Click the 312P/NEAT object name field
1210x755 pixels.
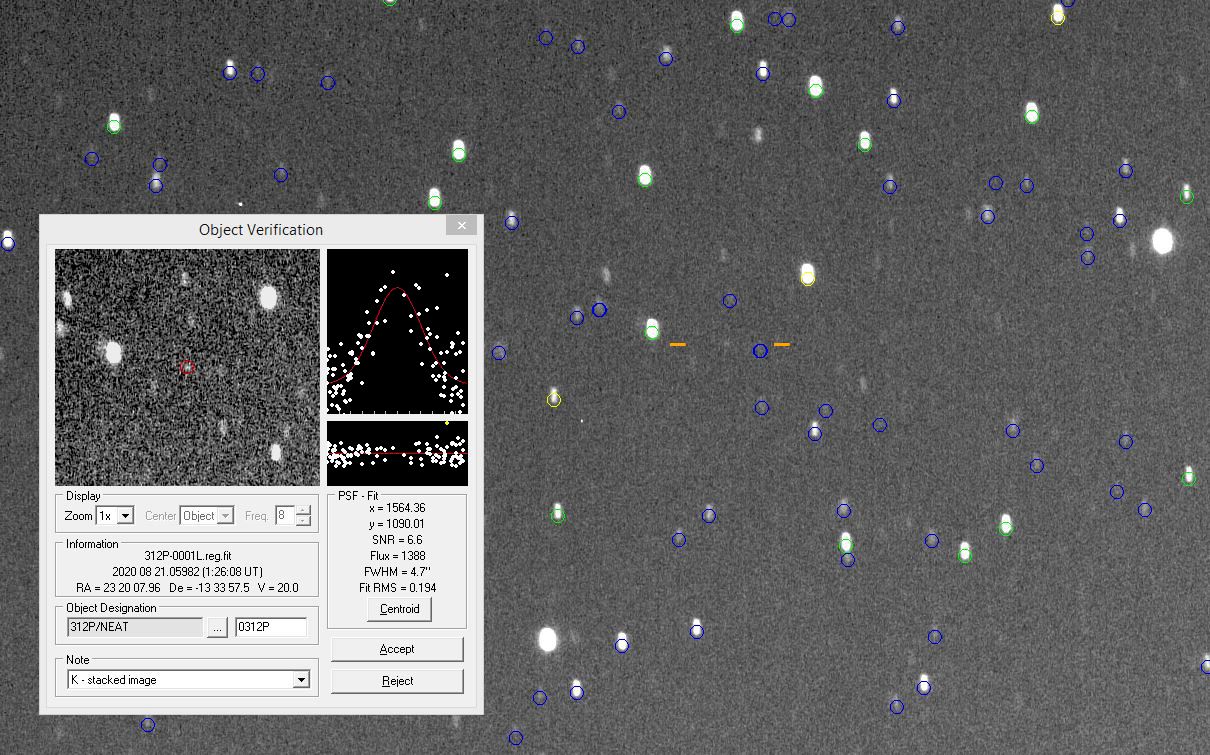coord(134,628)
